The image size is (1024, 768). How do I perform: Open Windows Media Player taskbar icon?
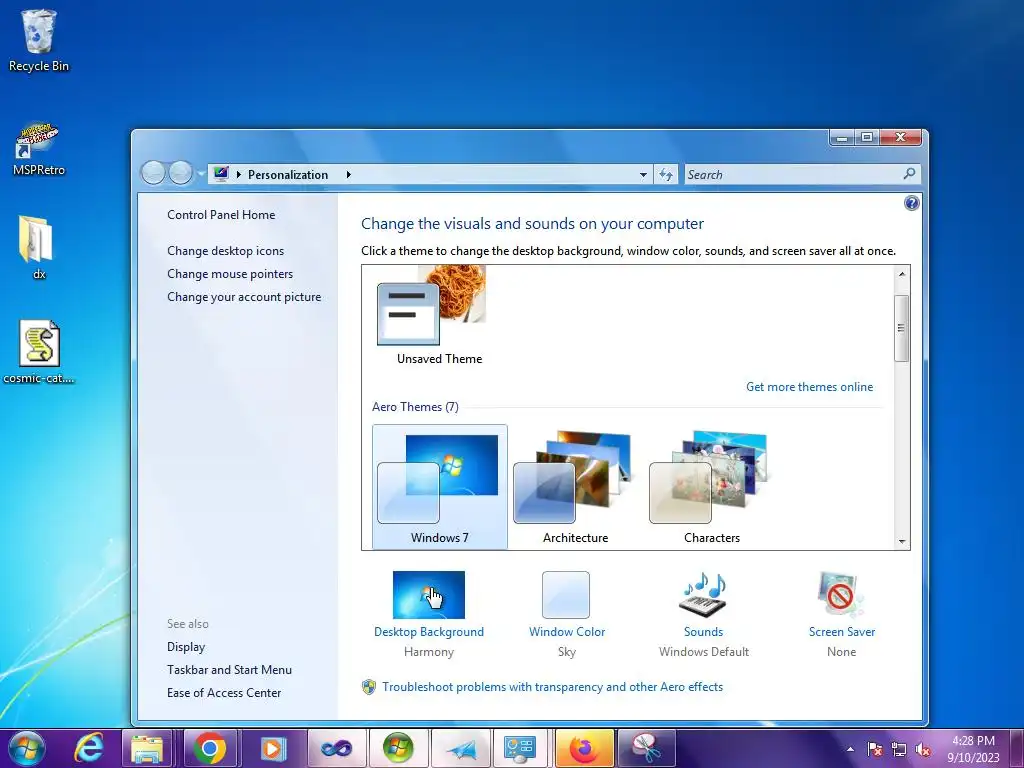(x=272, y=748)
